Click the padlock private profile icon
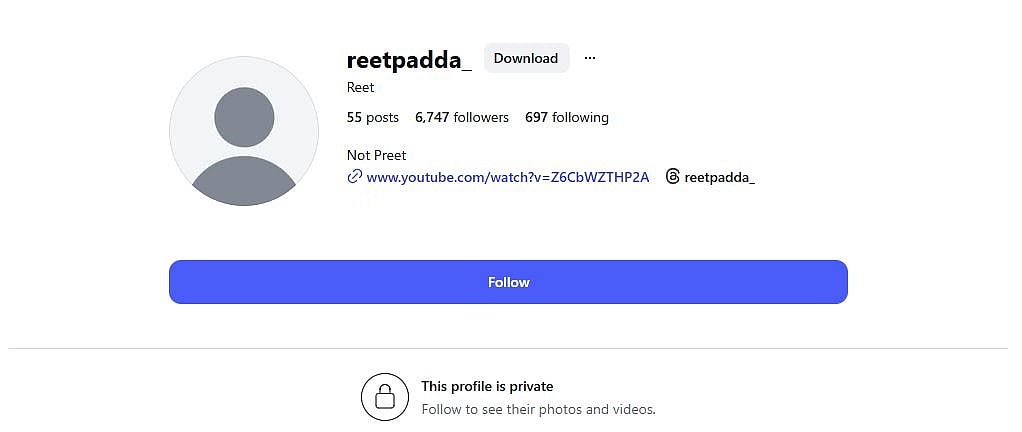1022x432 pixels. coord(385,397)
